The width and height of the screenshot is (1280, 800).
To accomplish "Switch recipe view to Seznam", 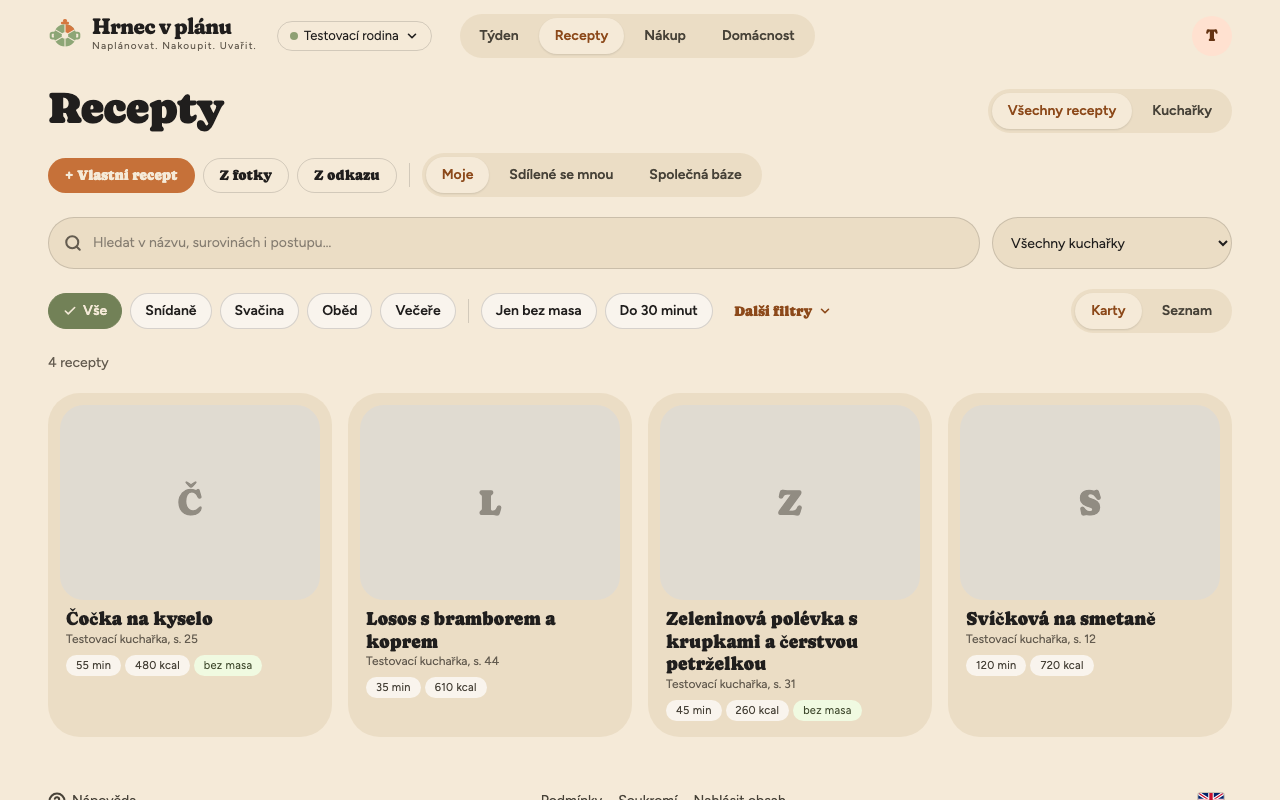I will [x=1186, y=311].
